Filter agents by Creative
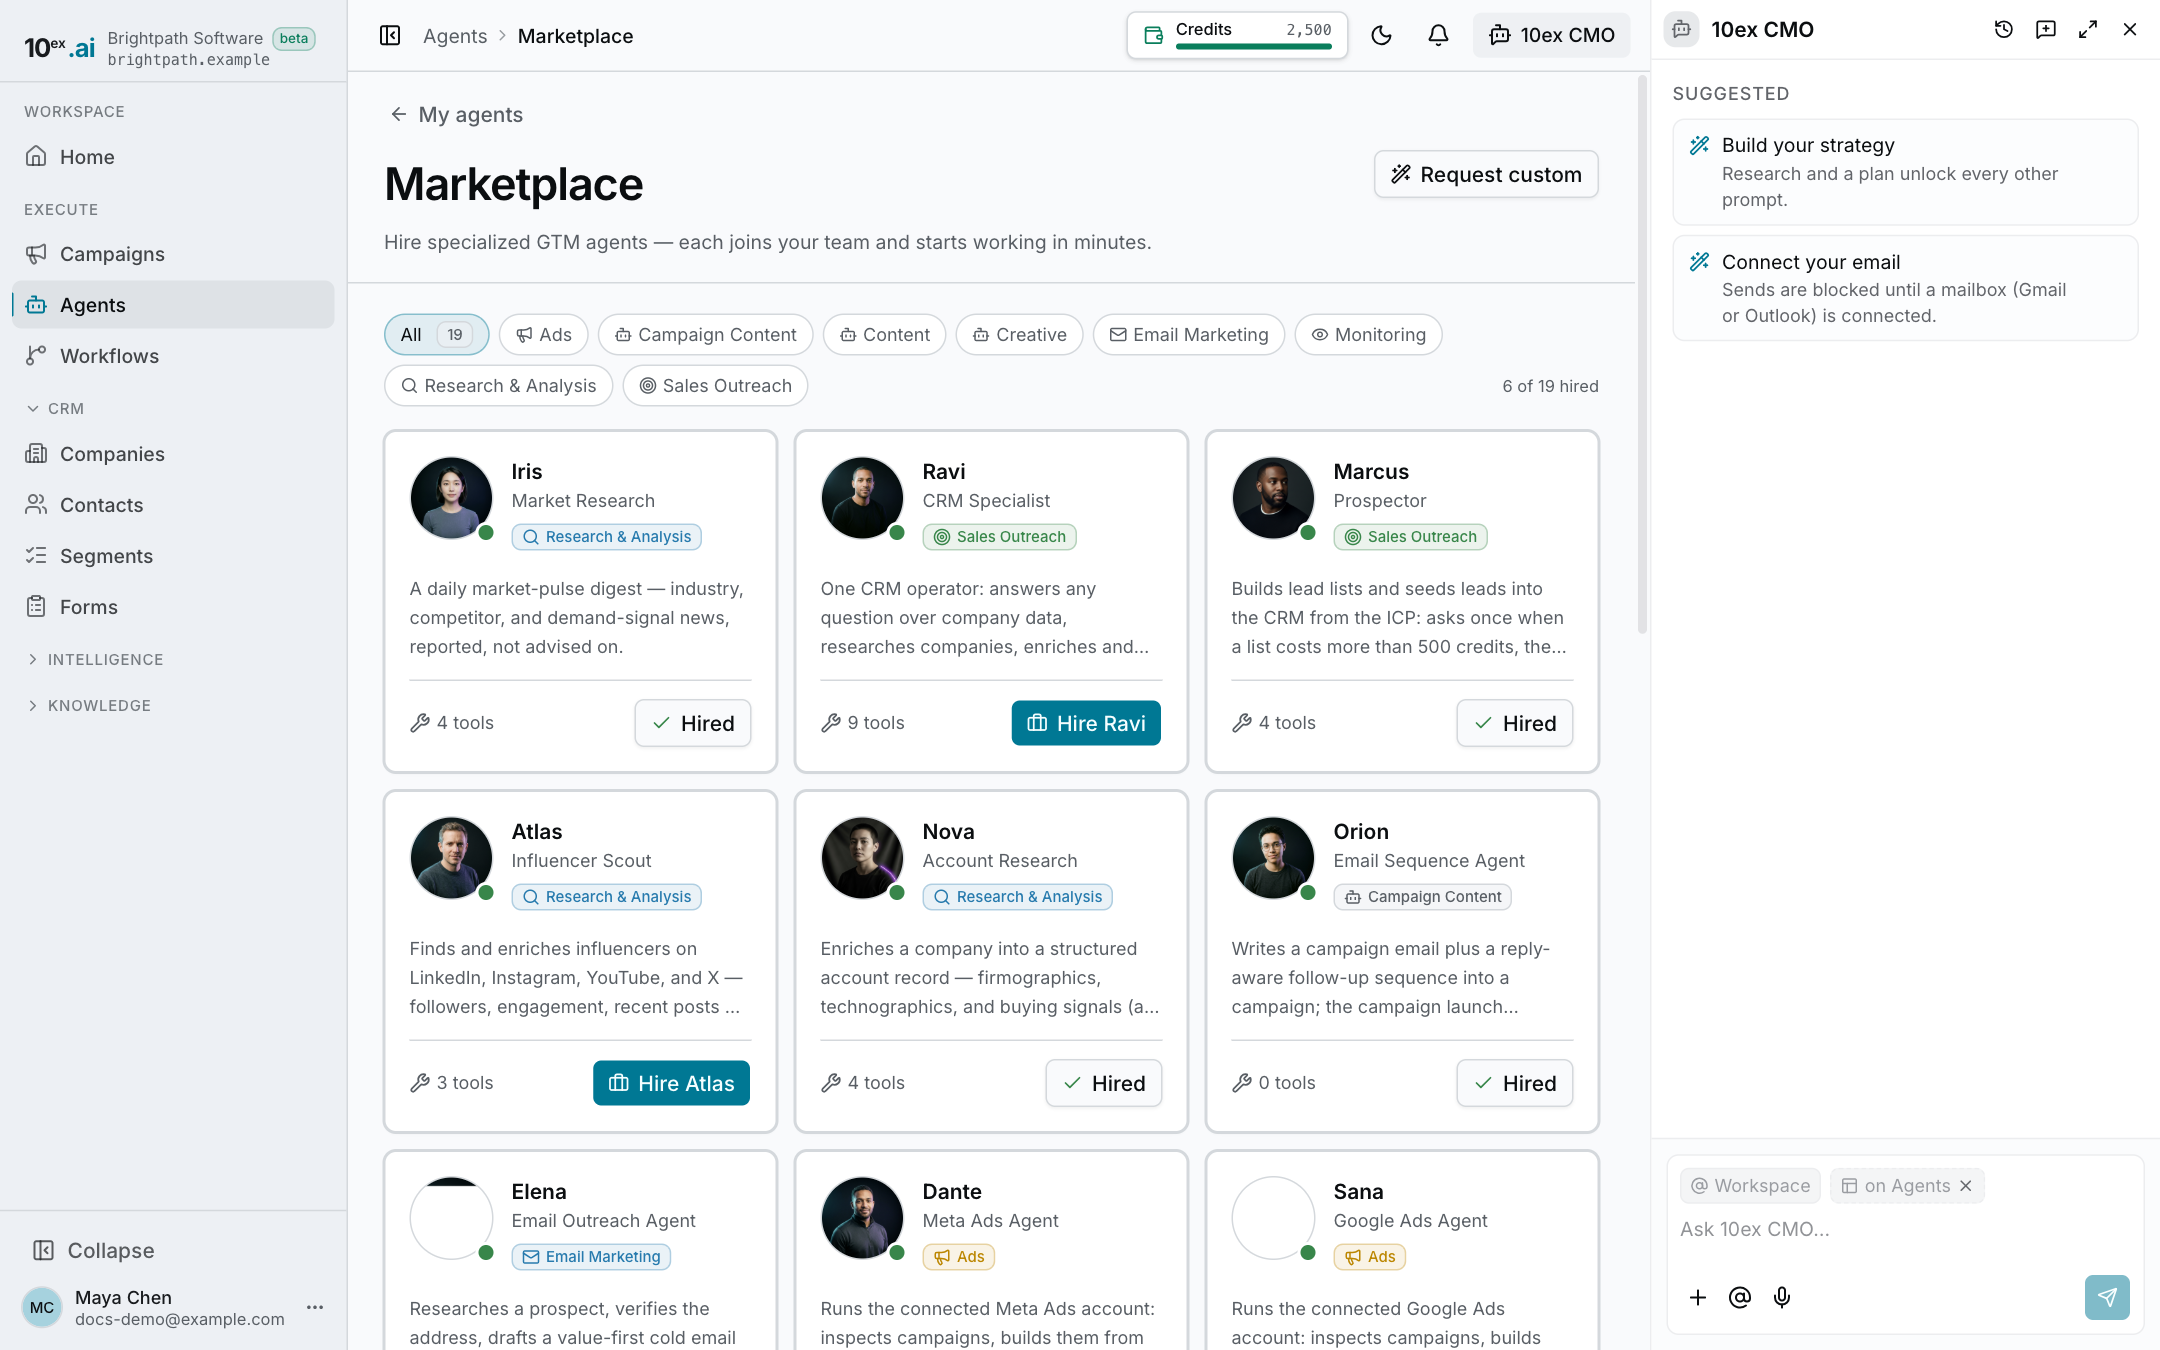This screenshot has width=2160, height=1350. 1019,335
